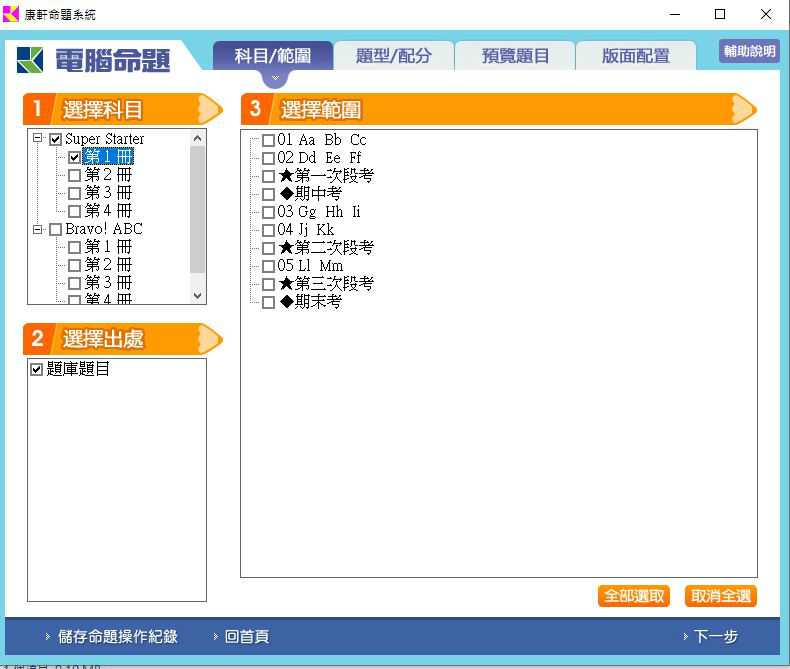The width and height of the screenshot is (790, 669).
Task: Click the 康軒 logo icon beside 電腦命題
Action: tap(30, 60)
